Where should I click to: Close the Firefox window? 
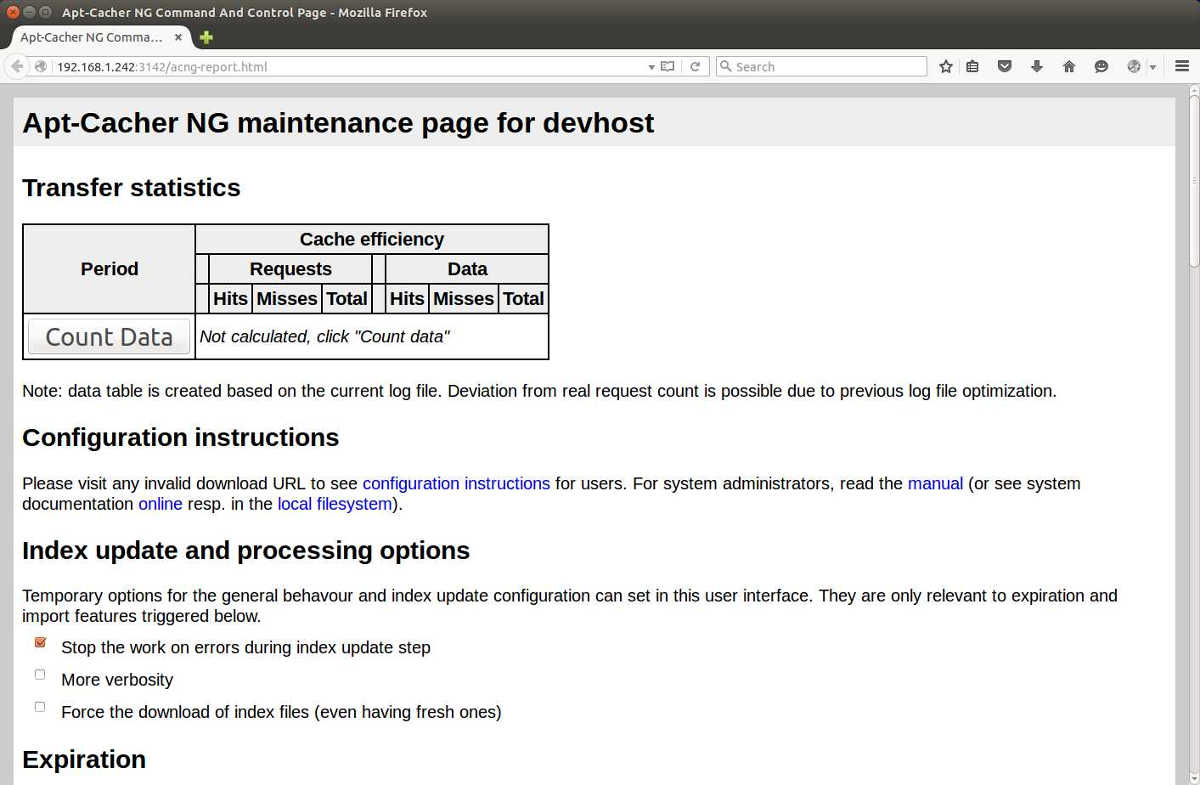coord(12,12)
